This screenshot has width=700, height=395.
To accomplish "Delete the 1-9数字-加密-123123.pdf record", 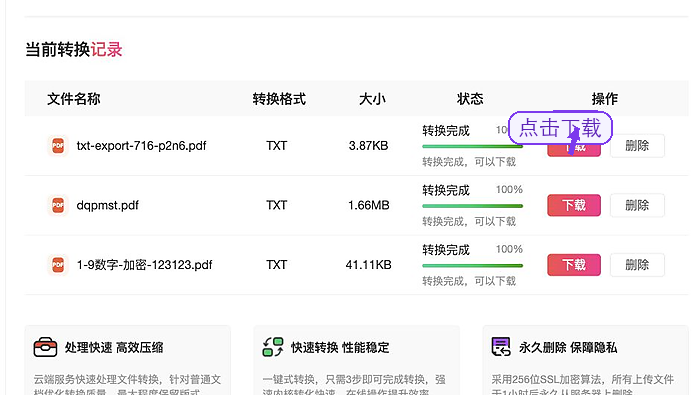I will click(x=637, y=265).
